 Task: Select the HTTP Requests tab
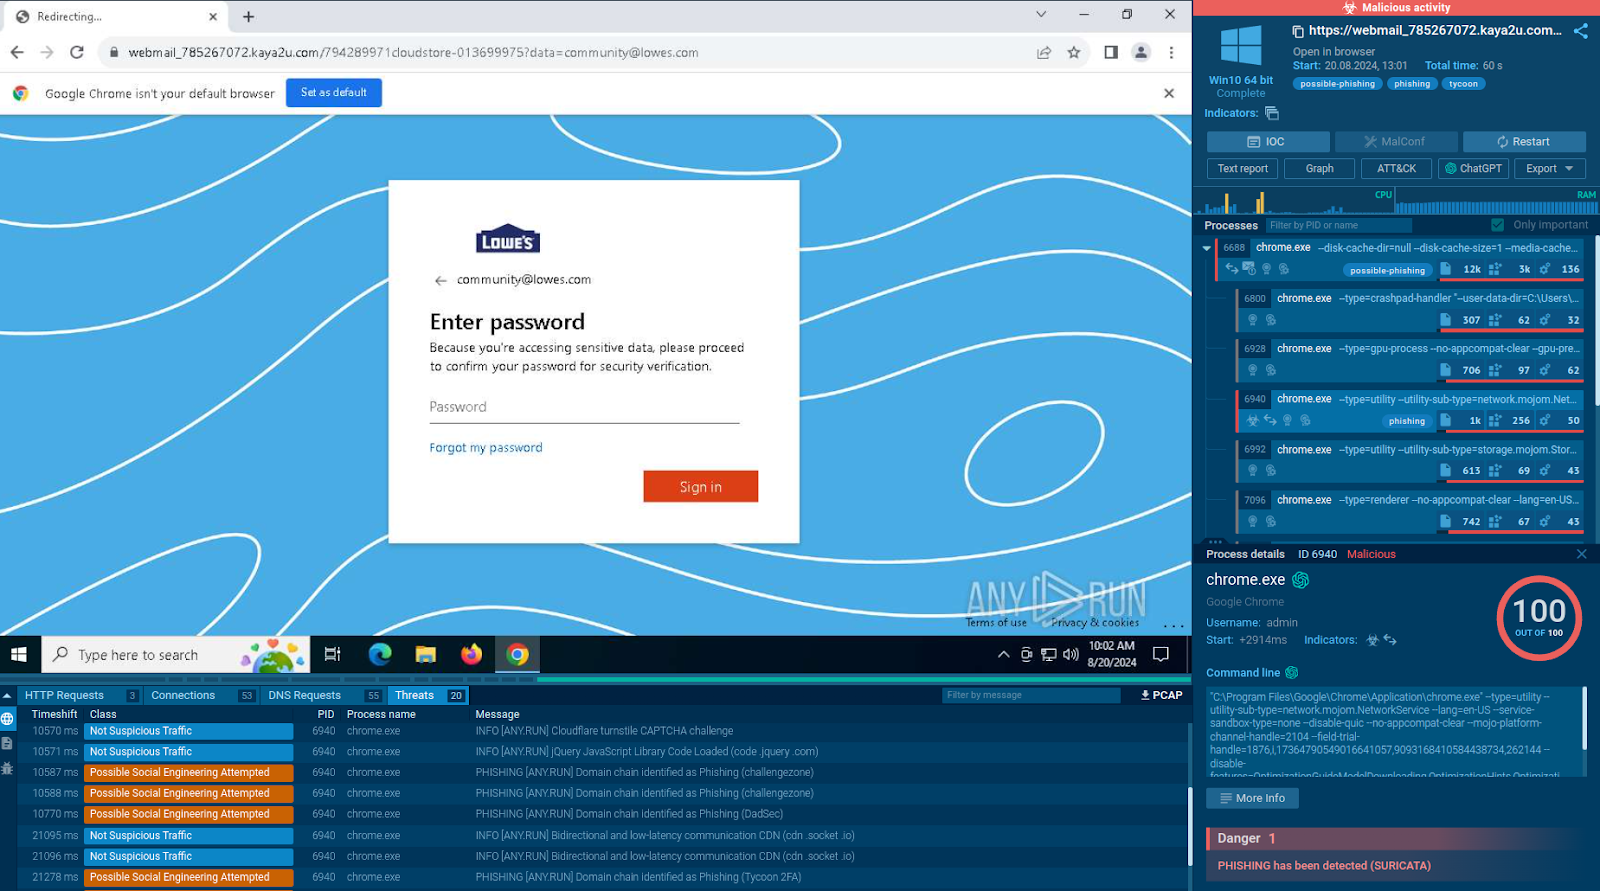pos(64,695)
